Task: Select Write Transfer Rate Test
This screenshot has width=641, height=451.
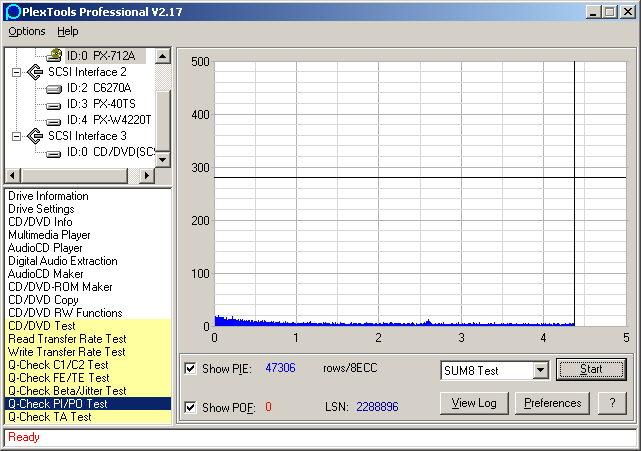Action: [88, 352]
